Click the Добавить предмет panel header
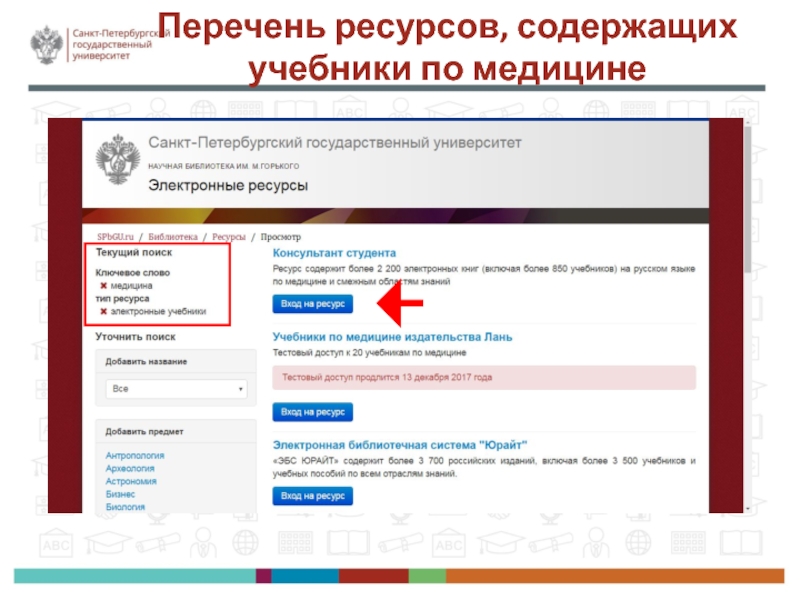Viewport: 800px width, 600px height. [x=177, y=432]
